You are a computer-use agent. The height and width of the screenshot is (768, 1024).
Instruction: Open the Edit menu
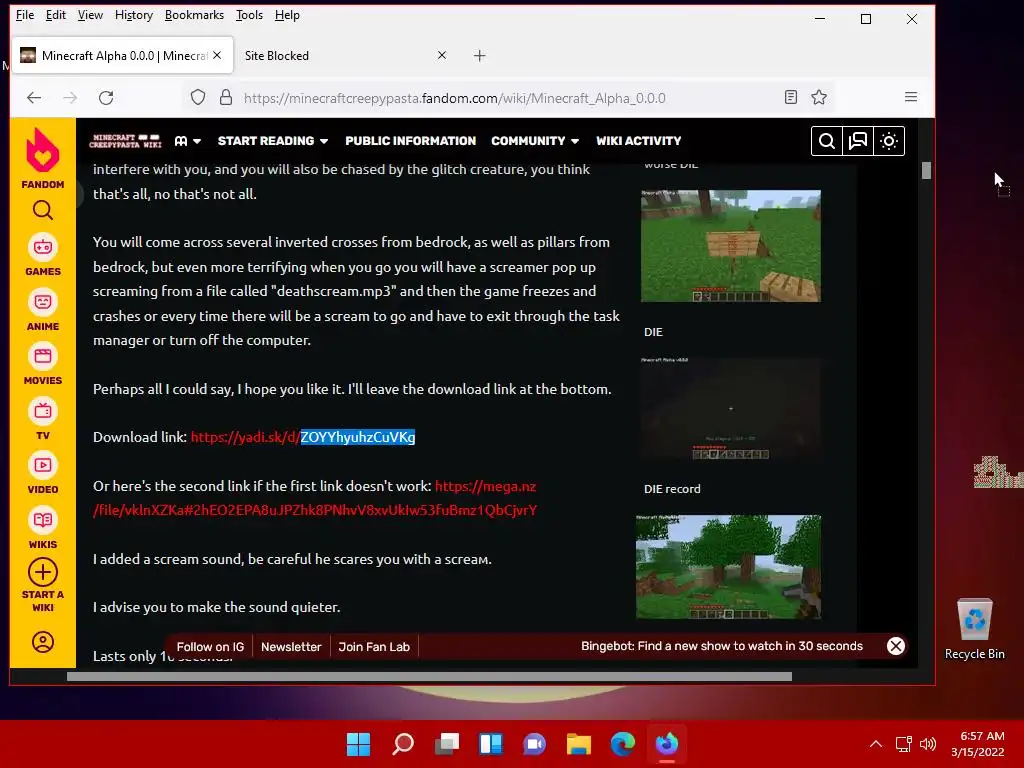[56, 15]
